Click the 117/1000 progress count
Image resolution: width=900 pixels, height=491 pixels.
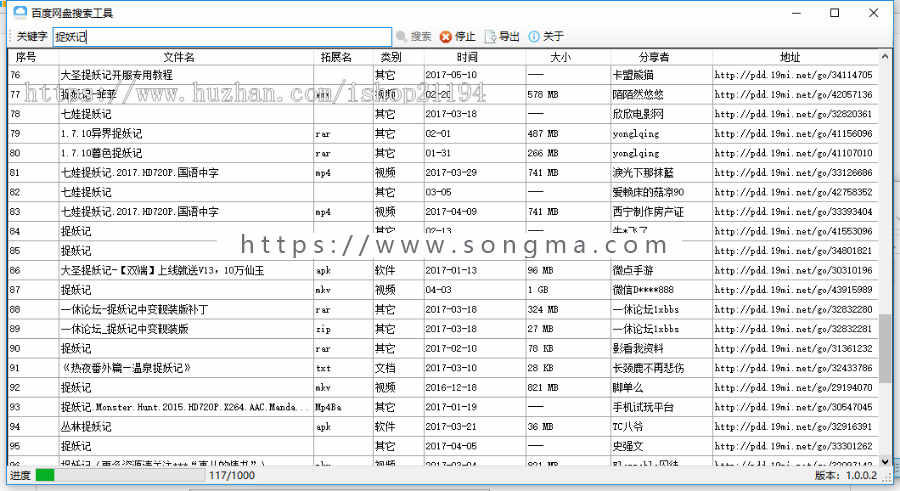[x=232, y=475]
